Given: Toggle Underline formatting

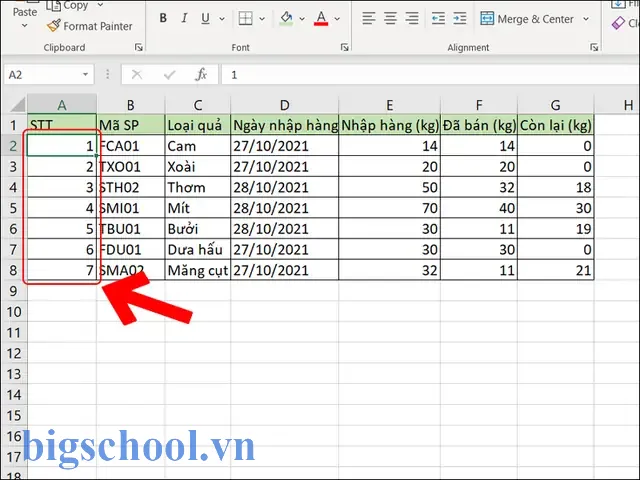Looking at the screenshot, I should click(x=205, y=18).
